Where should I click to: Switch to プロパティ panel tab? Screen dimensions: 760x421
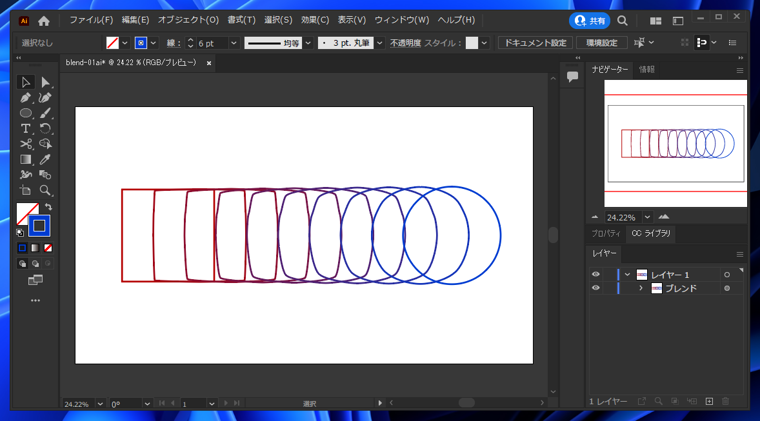[x=606, y=234]
